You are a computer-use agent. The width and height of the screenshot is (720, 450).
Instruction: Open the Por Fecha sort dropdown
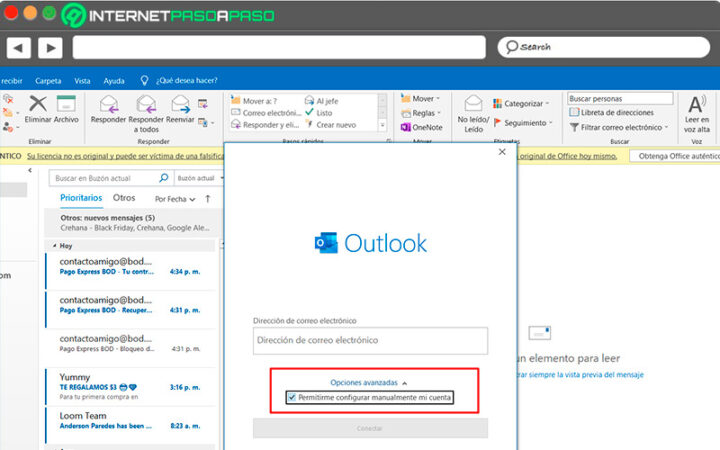175,199
